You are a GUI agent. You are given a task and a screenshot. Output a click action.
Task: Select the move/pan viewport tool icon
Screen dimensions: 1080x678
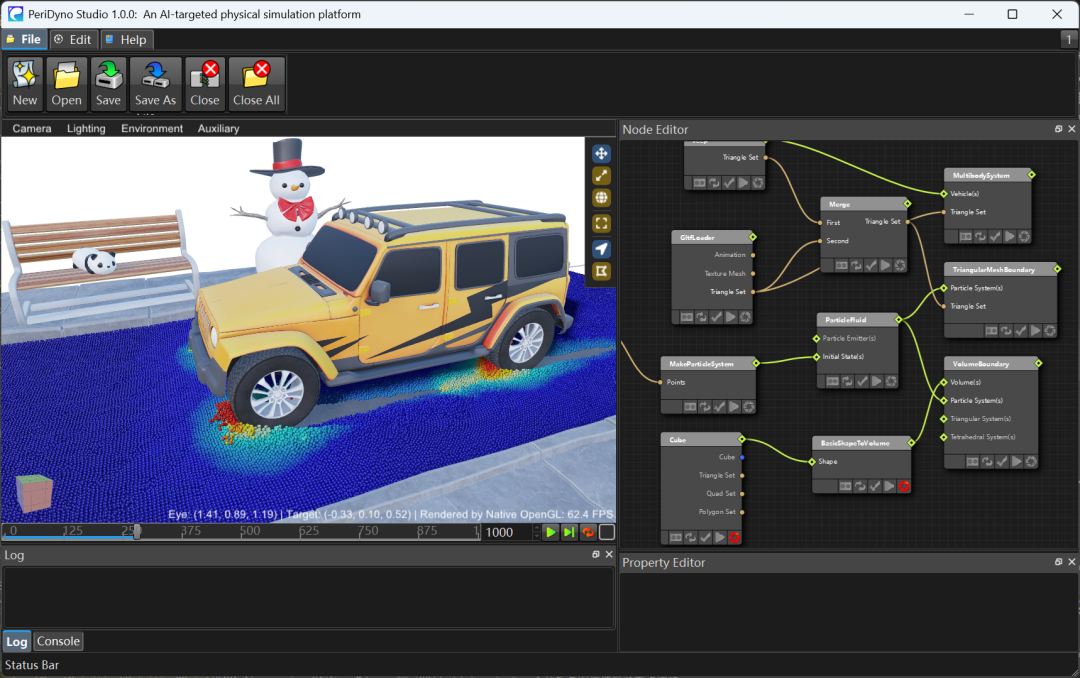(x=601, y=154)
